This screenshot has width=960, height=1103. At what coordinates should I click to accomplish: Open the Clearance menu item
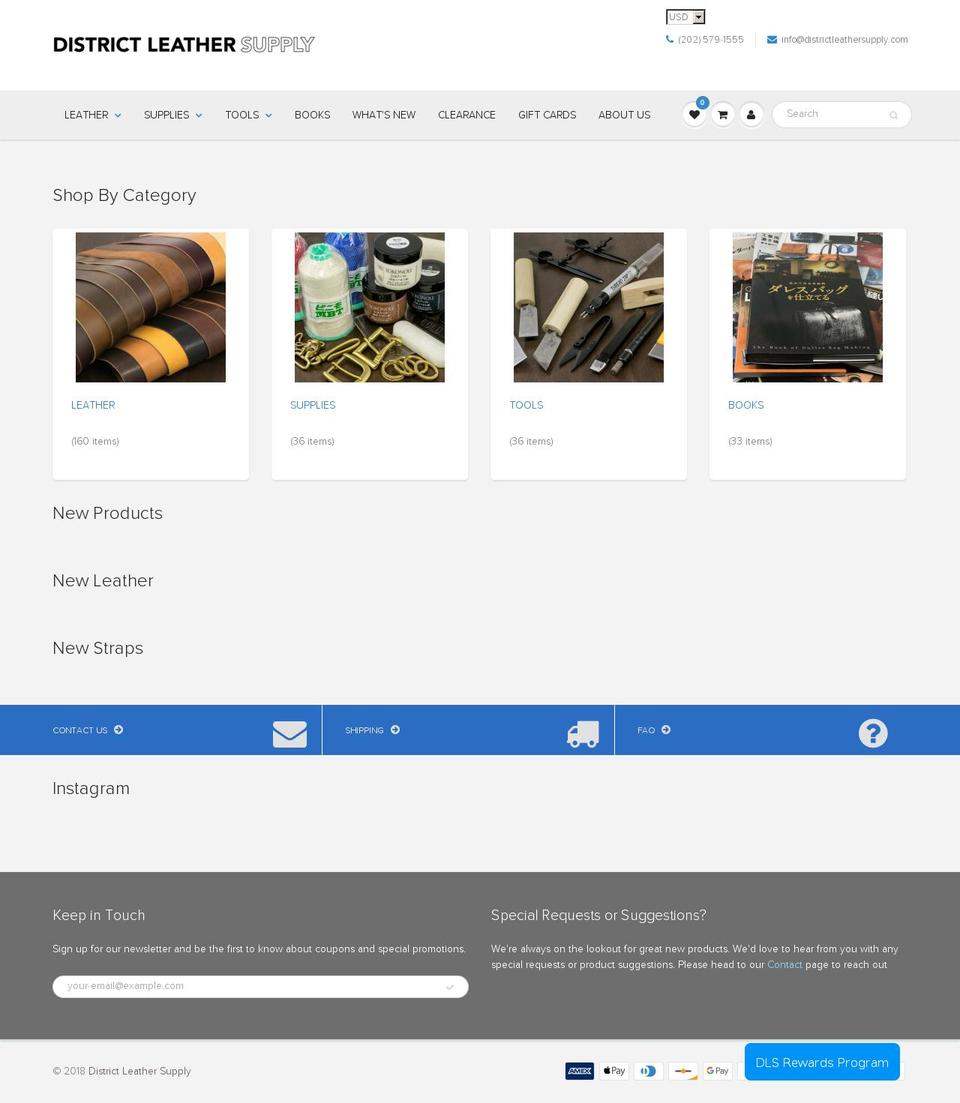(467, 115)
